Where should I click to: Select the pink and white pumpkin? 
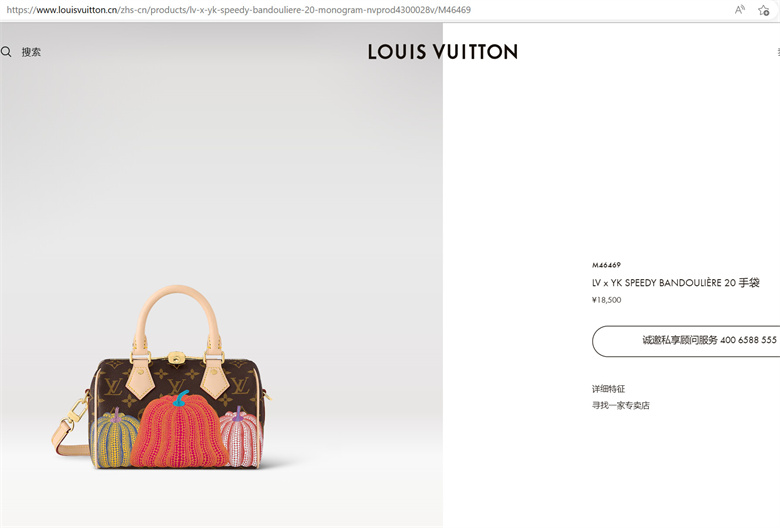coord(242,438)
